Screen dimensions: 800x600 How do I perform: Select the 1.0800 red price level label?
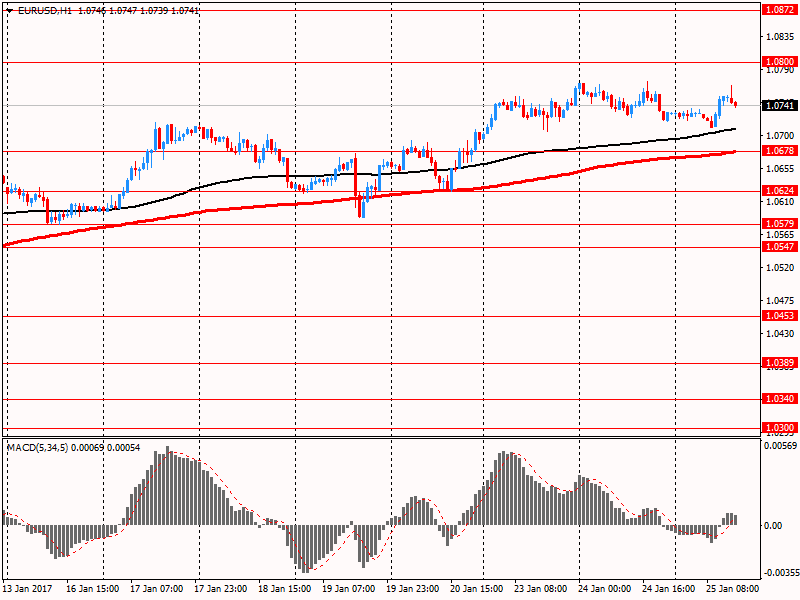pos(779,61)
